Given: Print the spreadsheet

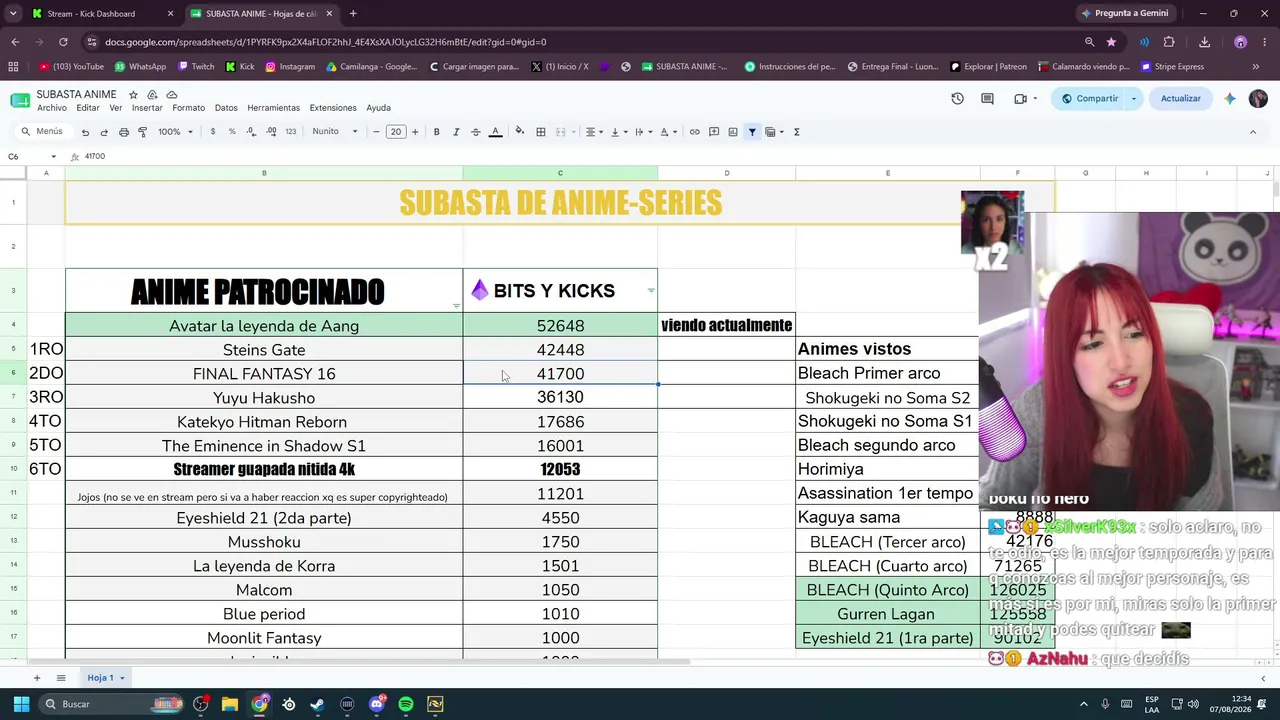Looking at the screenshot, I should pyautogui.click(x=124, y=132).
